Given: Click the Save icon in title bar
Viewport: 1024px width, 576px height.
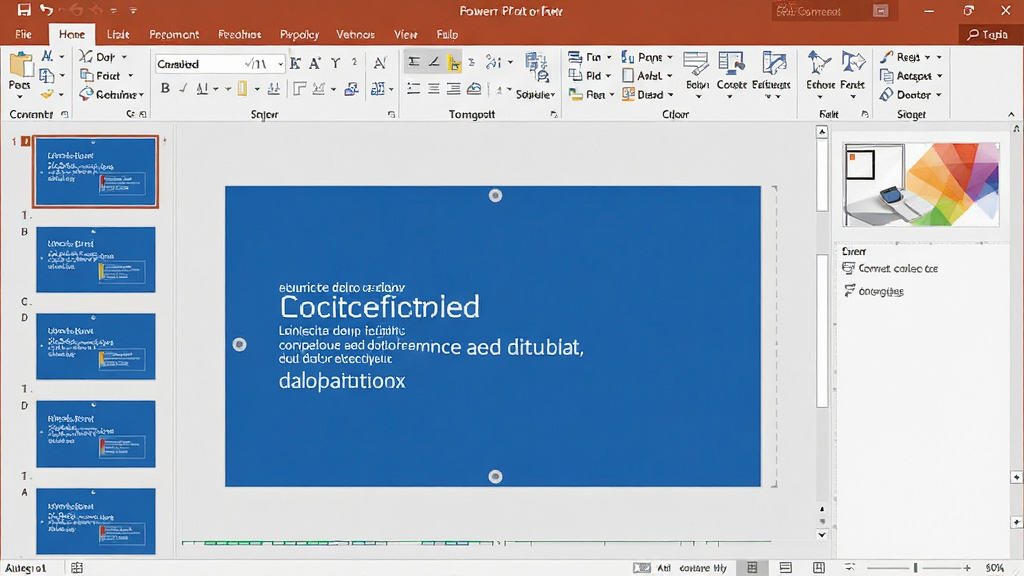Looking at the screenshot, I should pos(24,10).
